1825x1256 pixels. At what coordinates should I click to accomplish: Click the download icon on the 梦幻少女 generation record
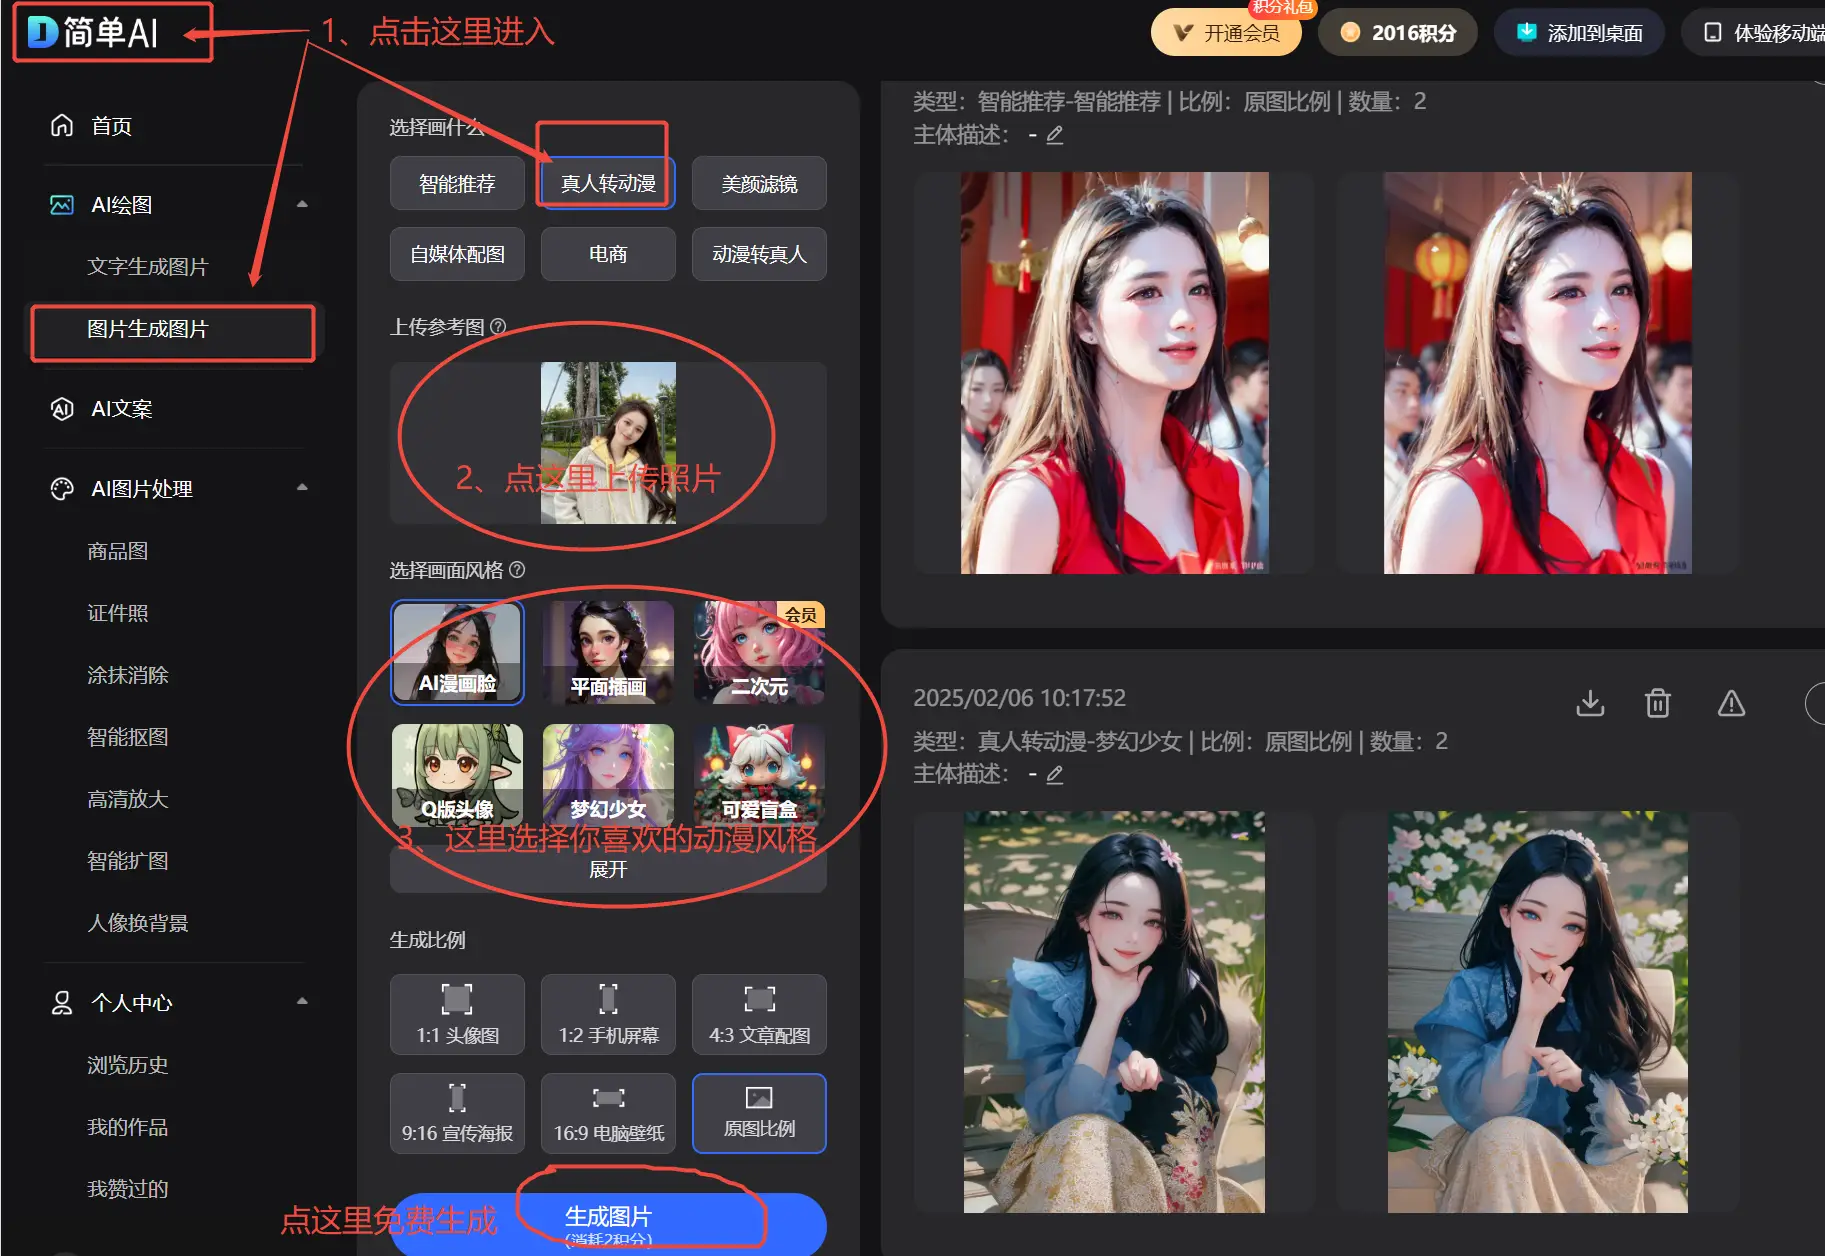click(1590, 703)
